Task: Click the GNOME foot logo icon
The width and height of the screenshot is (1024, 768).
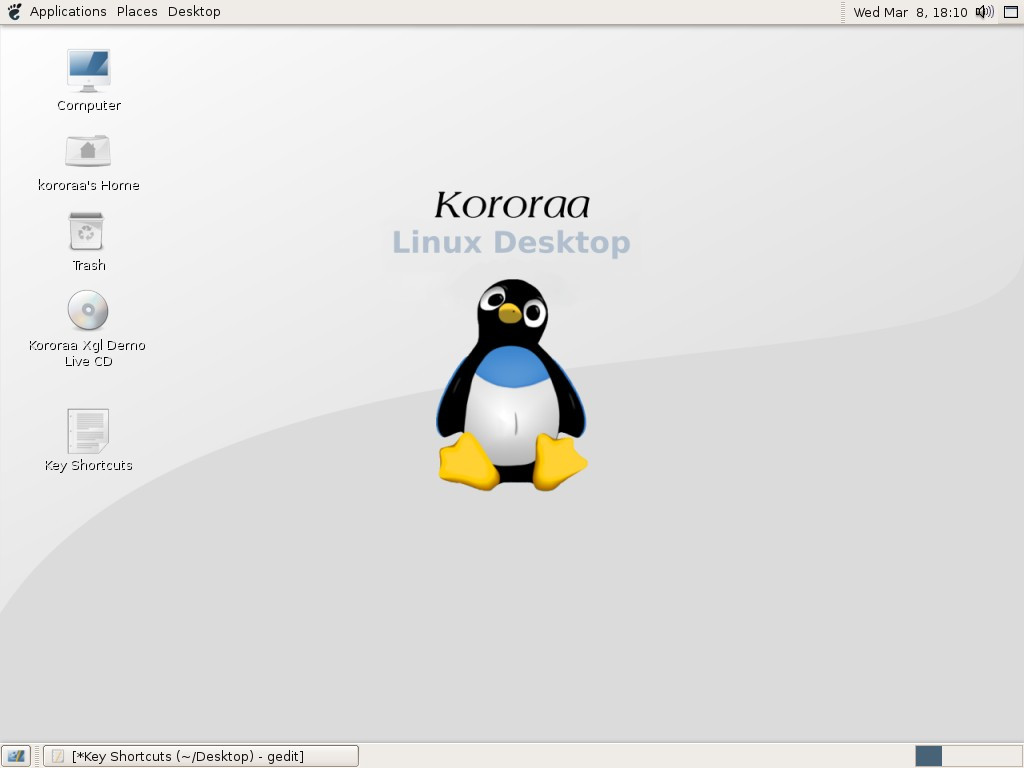Action: tap(14, 12)
